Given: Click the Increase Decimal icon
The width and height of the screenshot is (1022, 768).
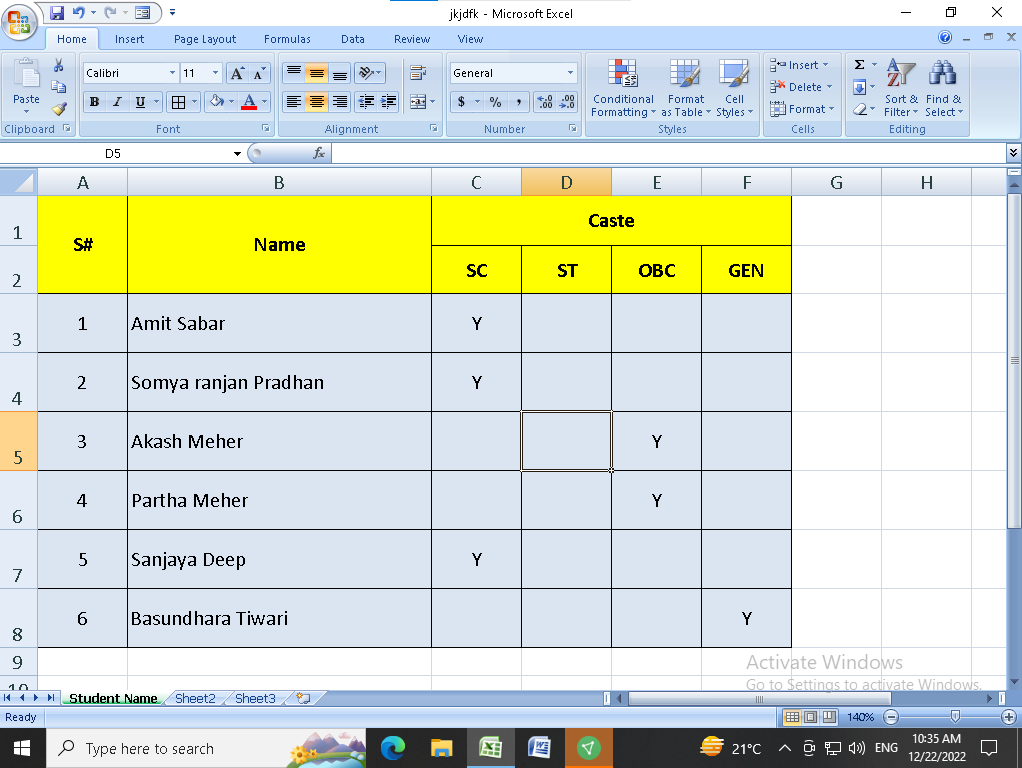Looking at the screenshot, I should (545, 102).
